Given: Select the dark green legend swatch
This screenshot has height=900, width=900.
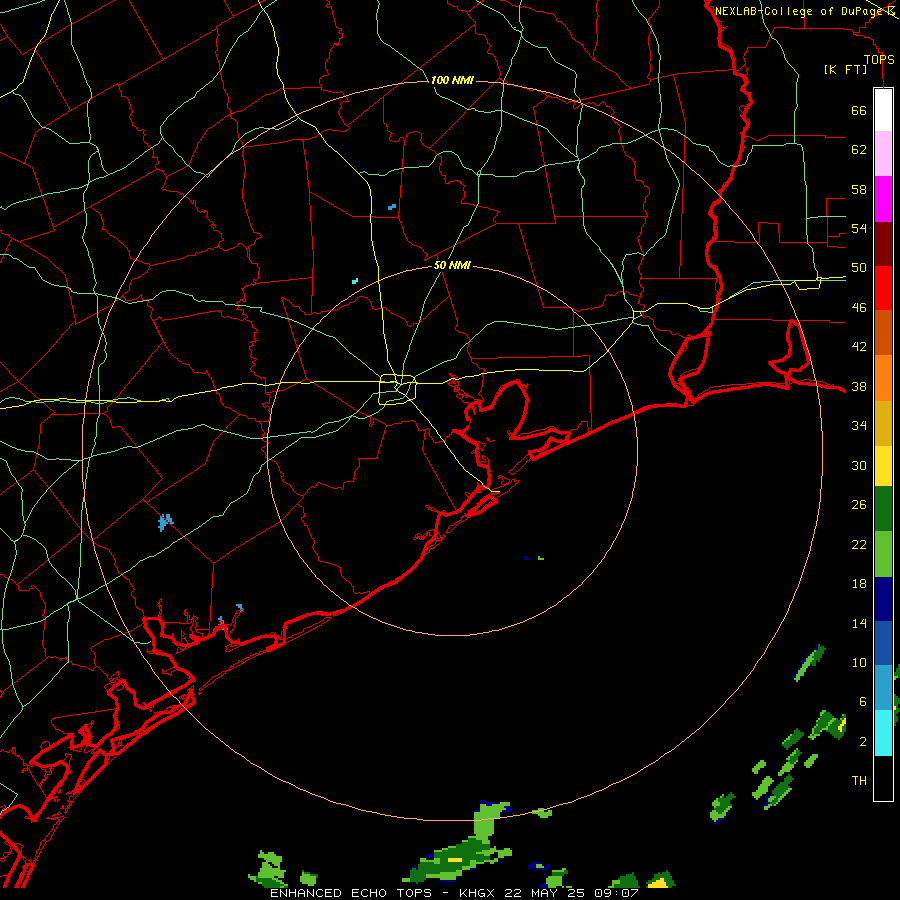Looking at the screenshot, I should point(883,509).
